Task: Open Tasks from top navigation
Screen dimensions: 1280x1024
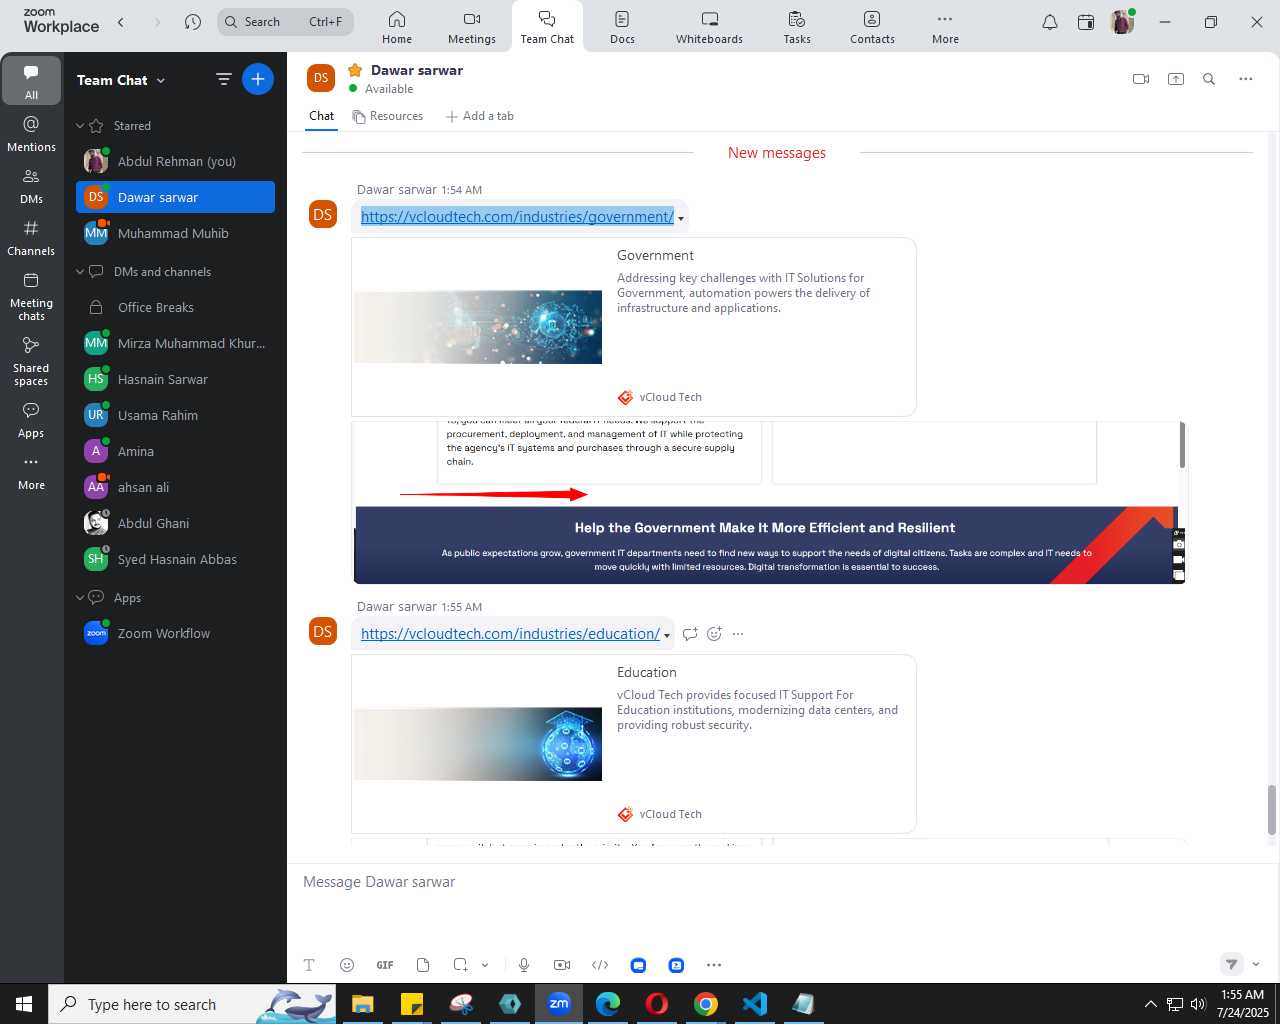Action: [797, 27]
